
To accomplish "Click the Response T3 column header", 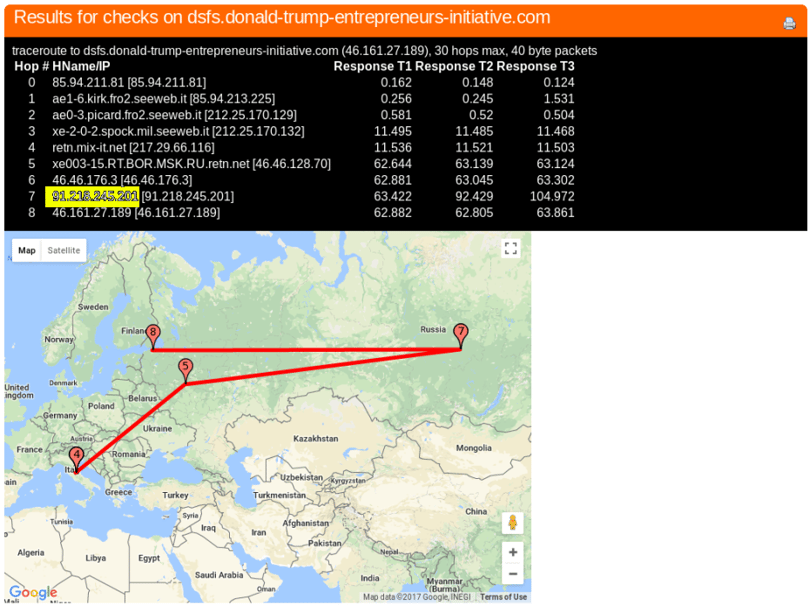I will tap(535, 67).
